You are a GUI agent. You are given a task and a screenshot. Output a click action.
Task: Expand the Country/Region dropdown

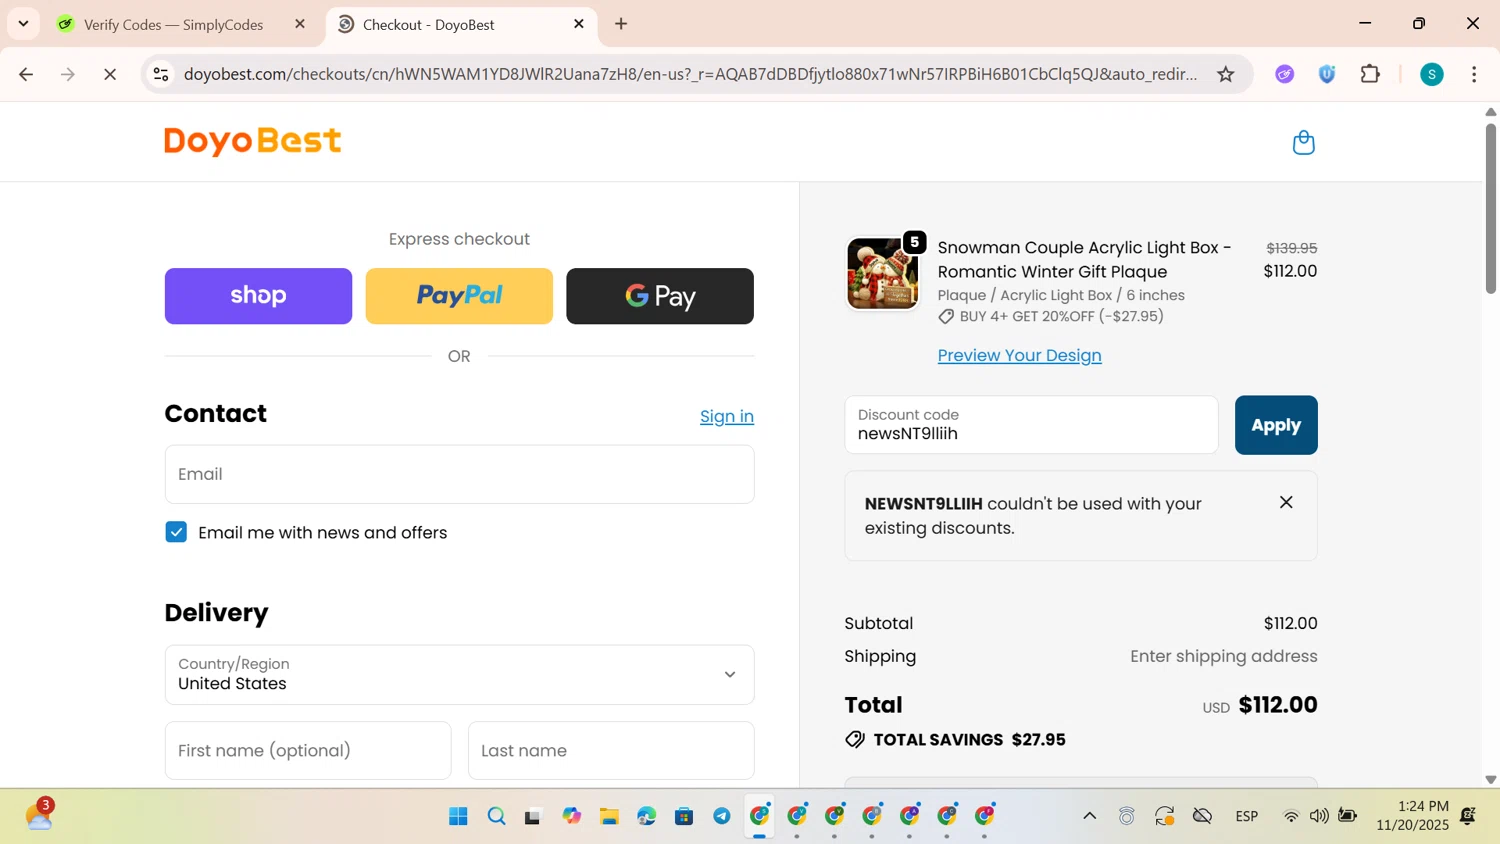(x=459, y=674)
